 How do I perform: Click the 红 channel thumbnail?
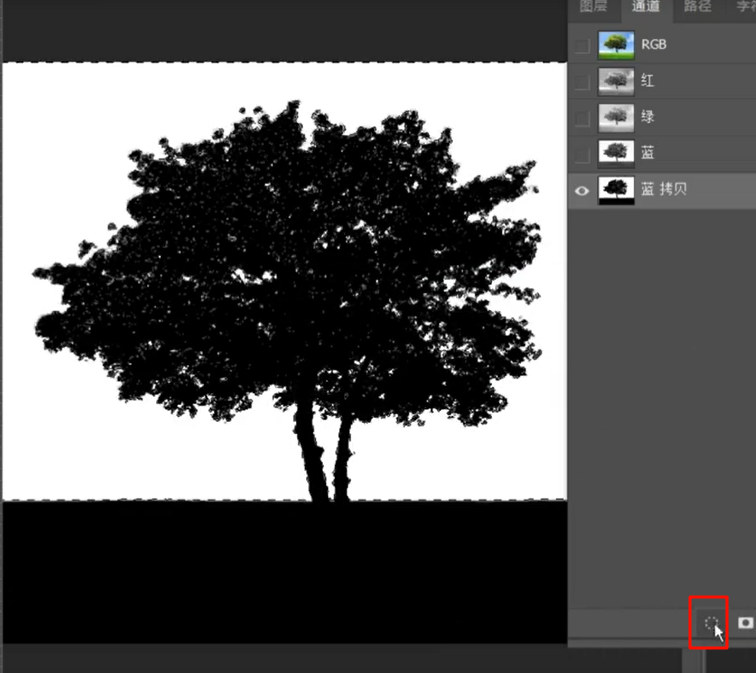pyautogui.click(x=614, y=81)
